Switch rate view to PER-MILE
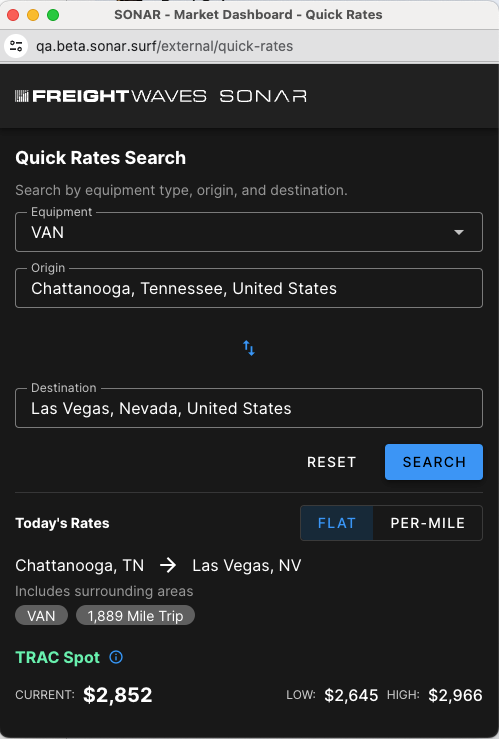 pyautogui.click(x=427, y=523)
